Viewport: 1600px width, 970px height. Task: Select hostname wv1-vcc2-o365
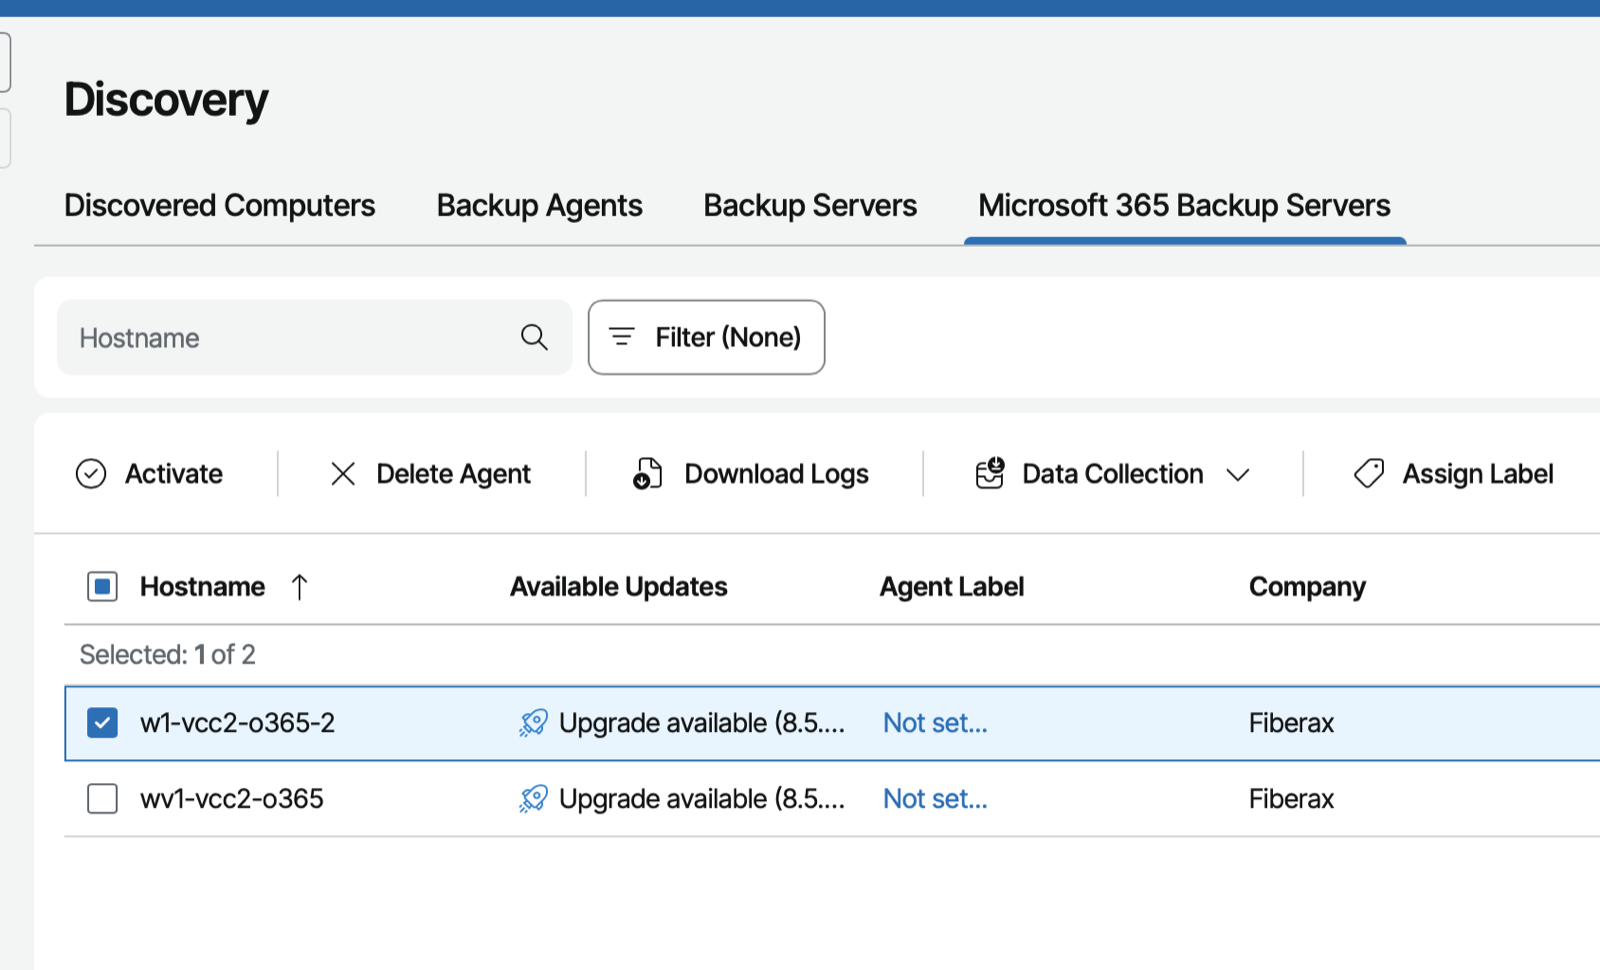point(231,799)
